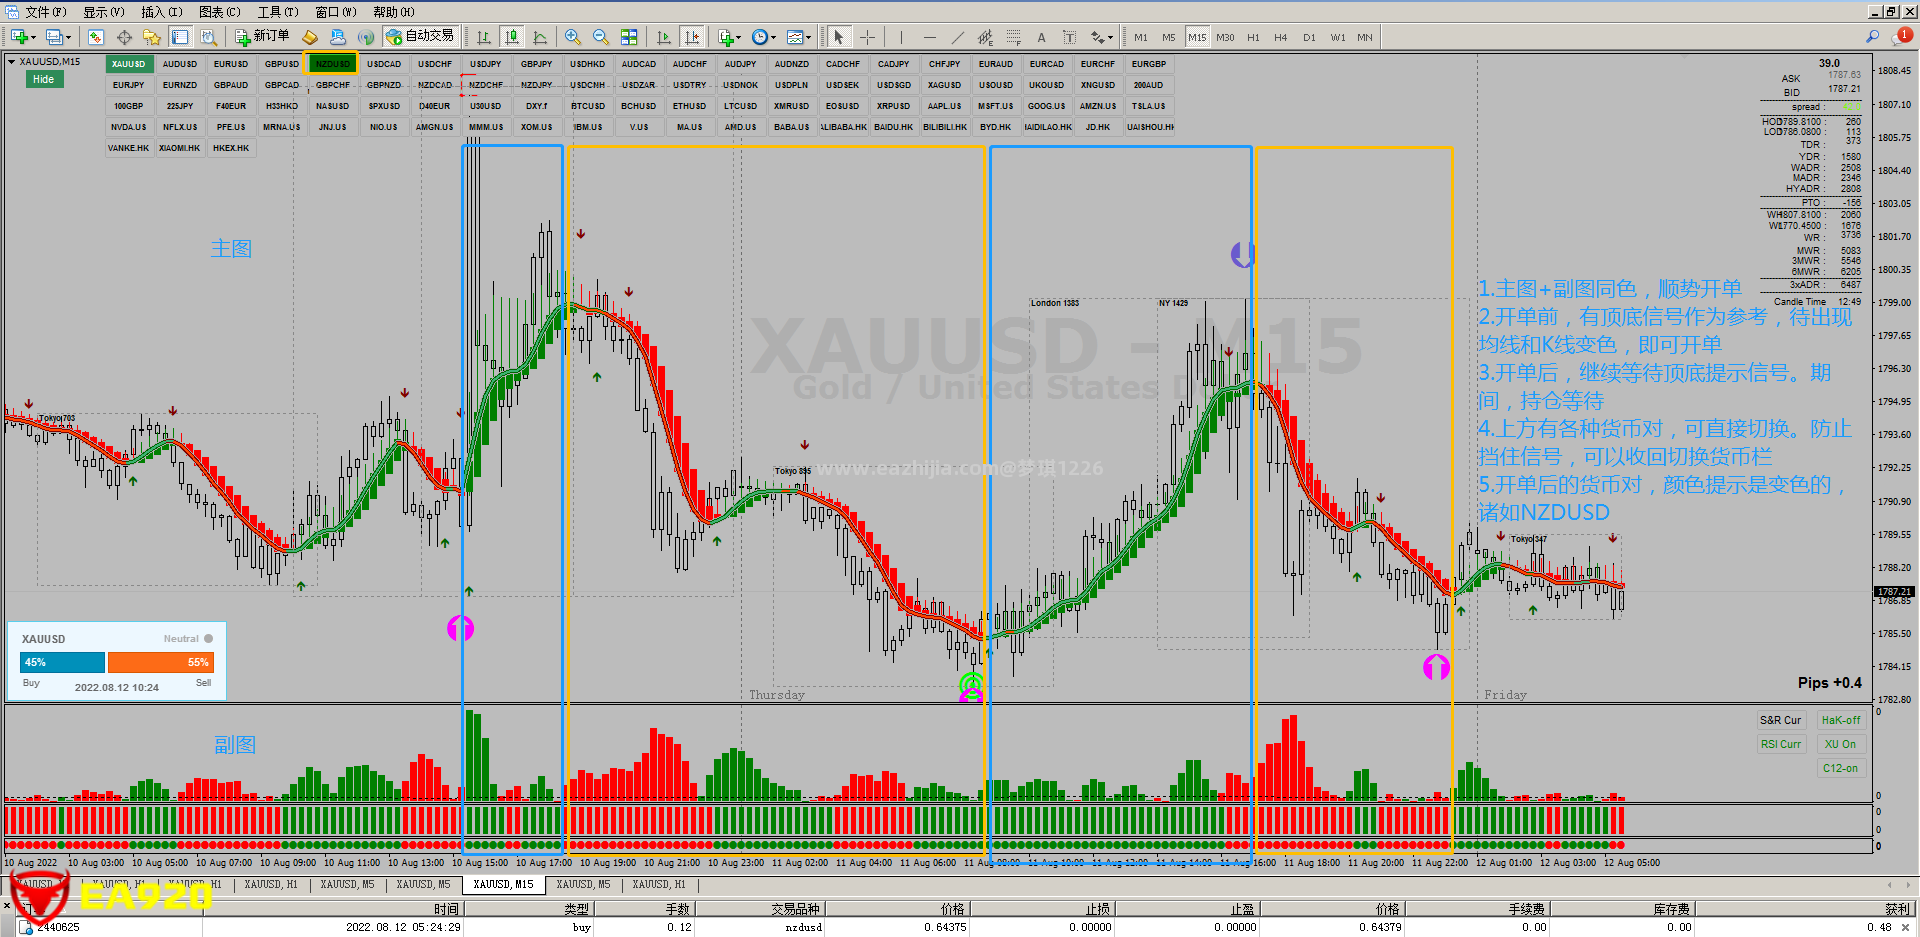The image size is (1920, 937).
Task: Click the Zoom In magnifier icon
Action: (573, 37)
